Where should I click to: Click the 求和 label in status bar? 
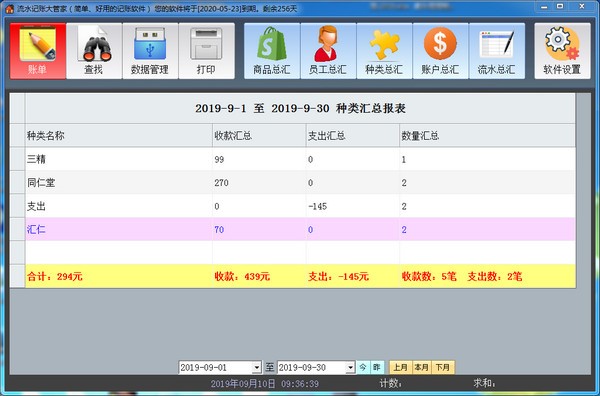(484, 383)
